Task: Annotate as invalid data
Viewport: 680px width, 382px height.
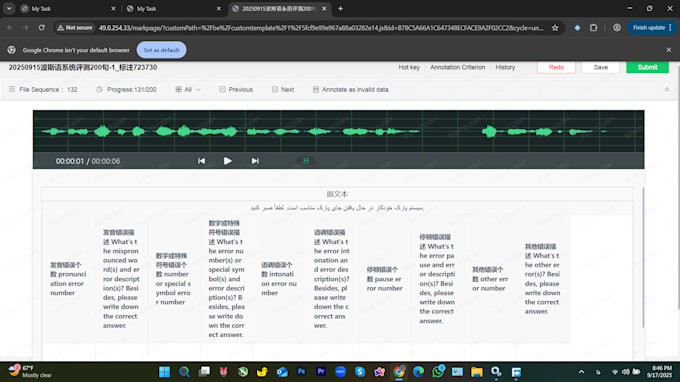Action: click(x=350, y=89)
